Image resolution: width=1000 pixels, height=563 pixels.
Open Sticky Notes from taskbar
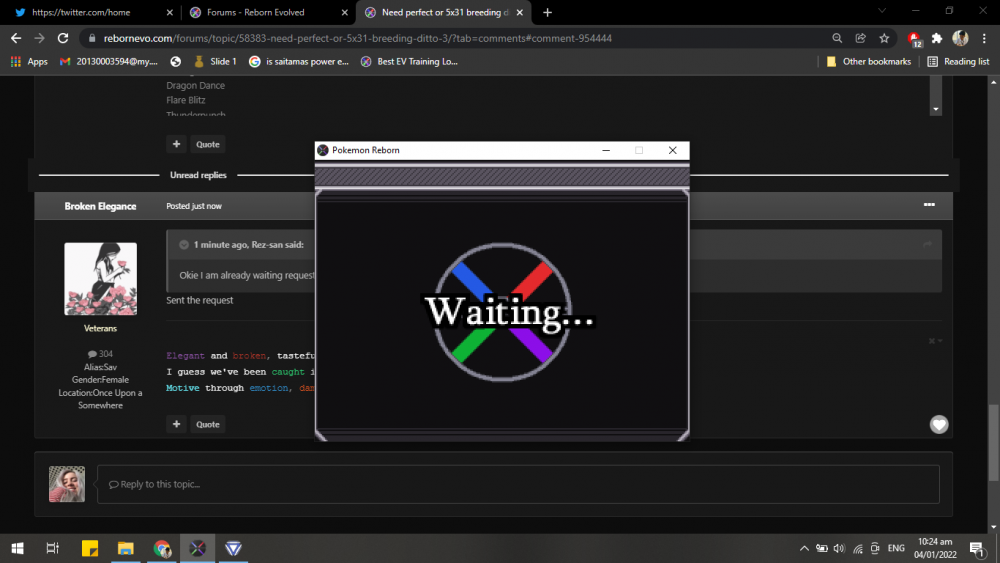click(x=90, y=548)
